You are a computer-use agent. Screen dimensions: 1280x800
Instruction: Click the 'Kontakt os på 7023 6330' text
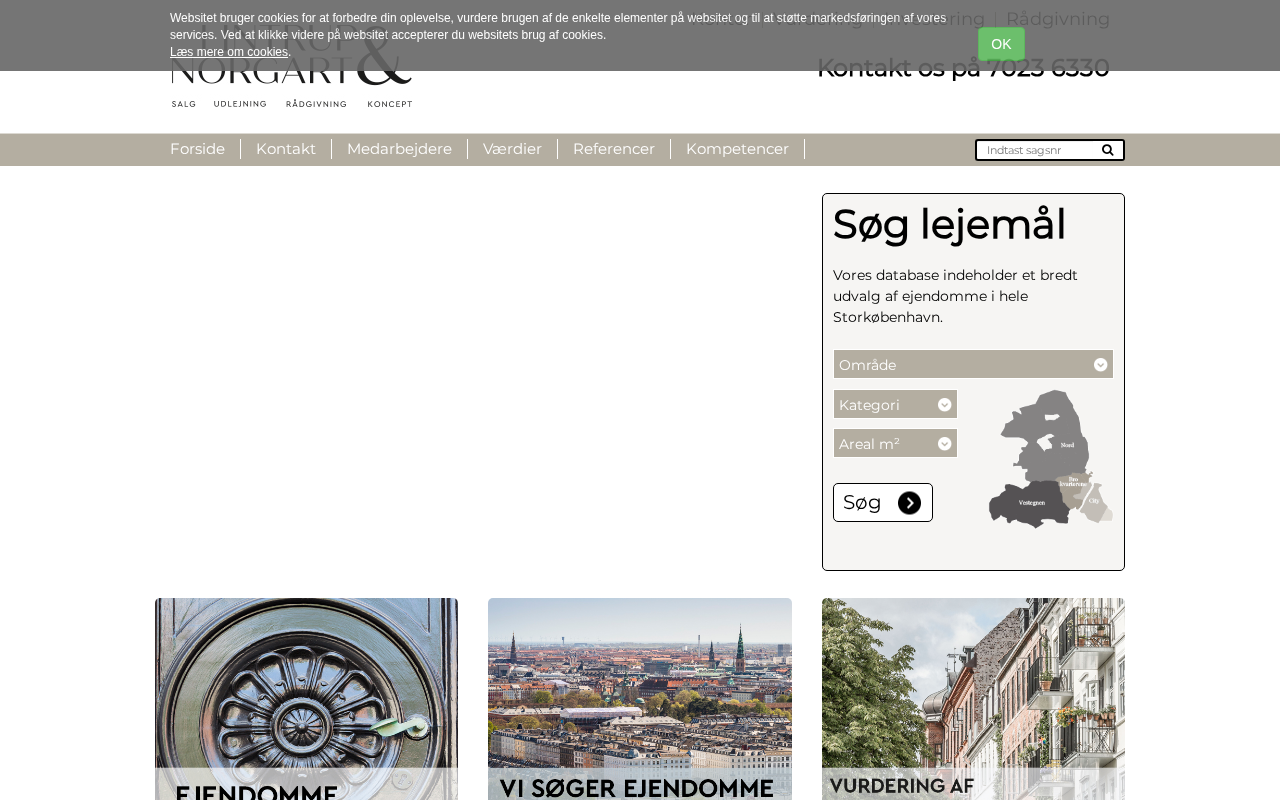click(x=963, y=68)
